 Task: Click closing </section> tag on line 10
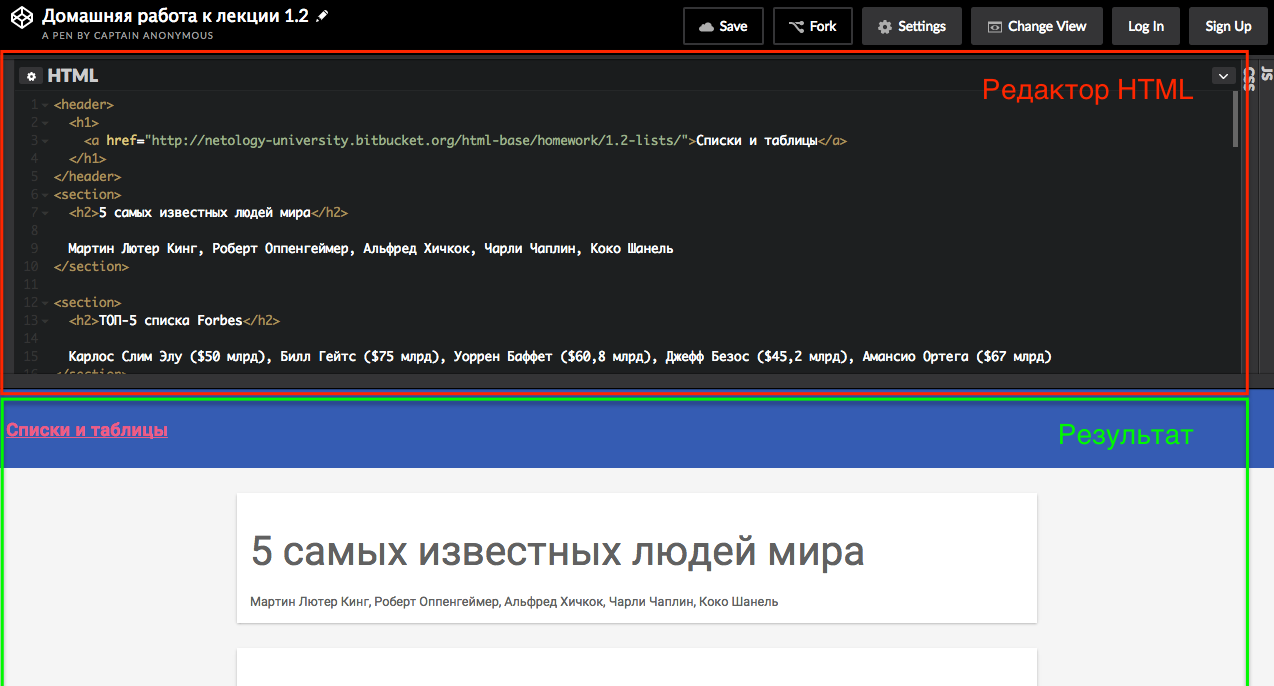coord(91,267)
